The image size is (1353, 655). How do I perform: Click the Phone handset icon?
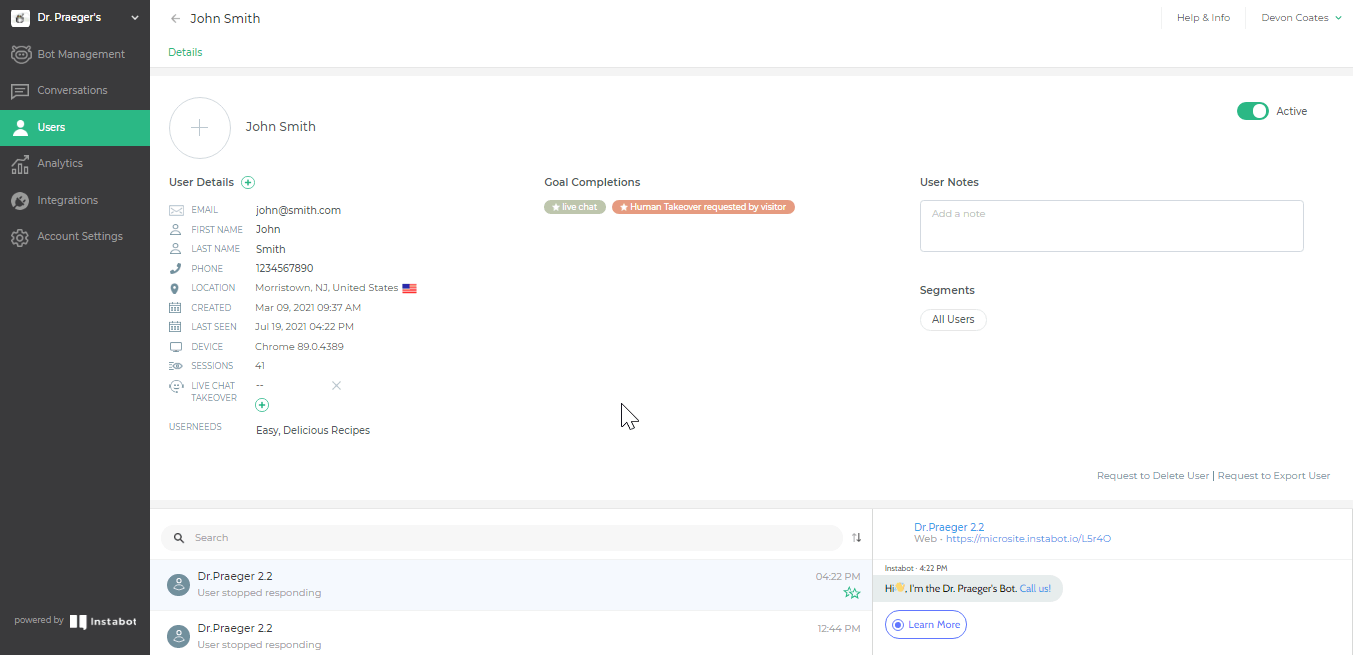click(x=176, y=269)
